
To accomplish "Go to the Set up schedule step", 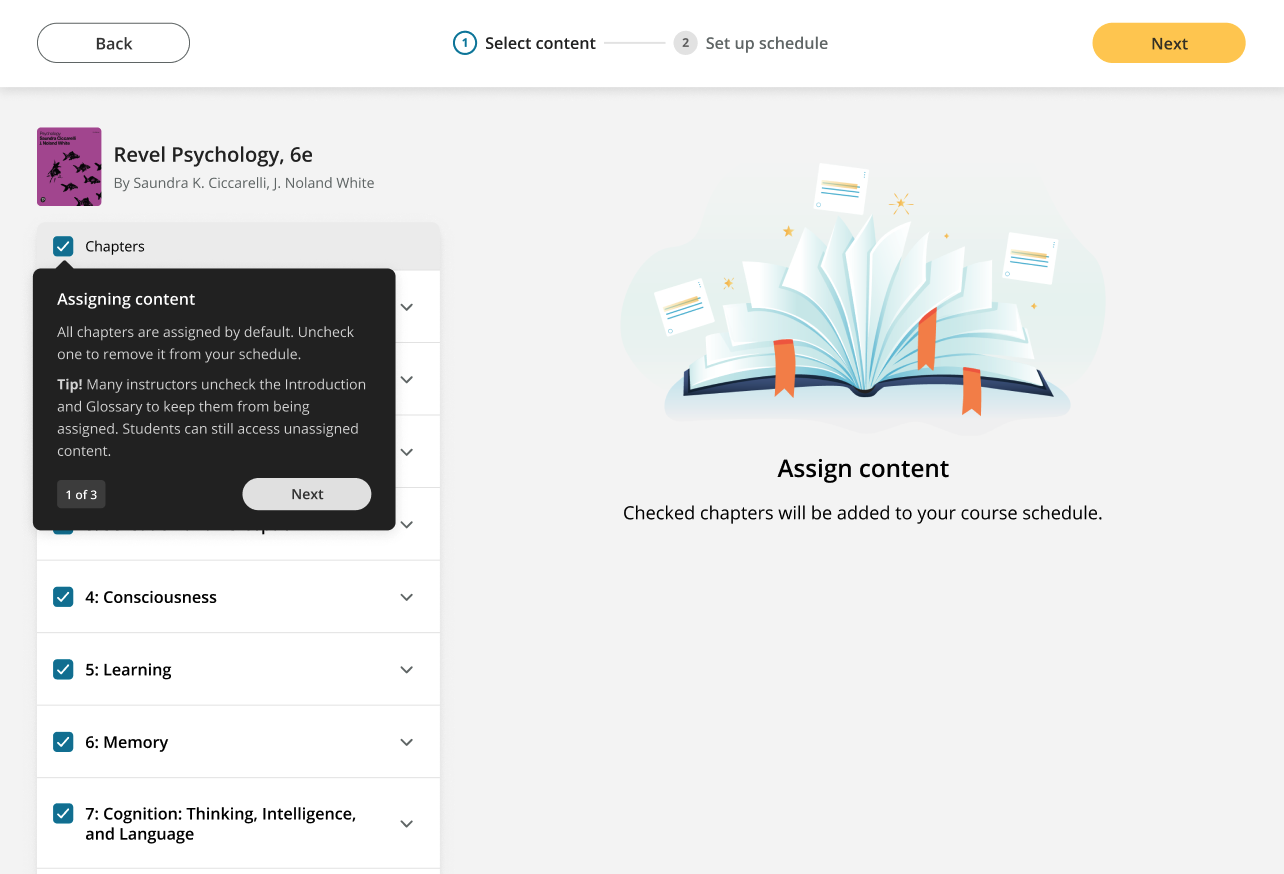I will (x=766, y=43).
